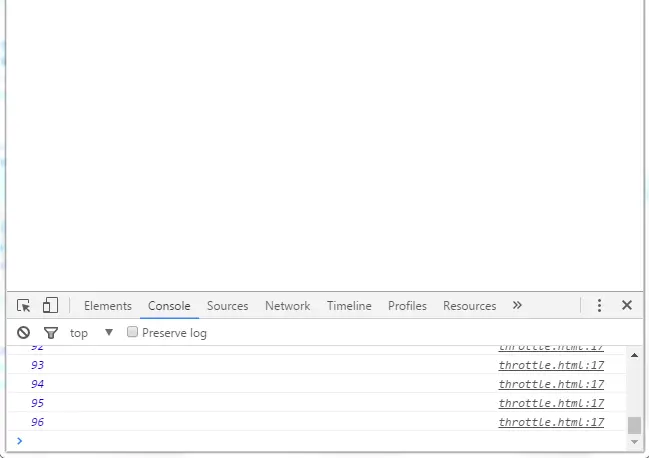Open throttle.html:17 link on row 93
This screenshot has height=458, width=649.
point(551,365)
